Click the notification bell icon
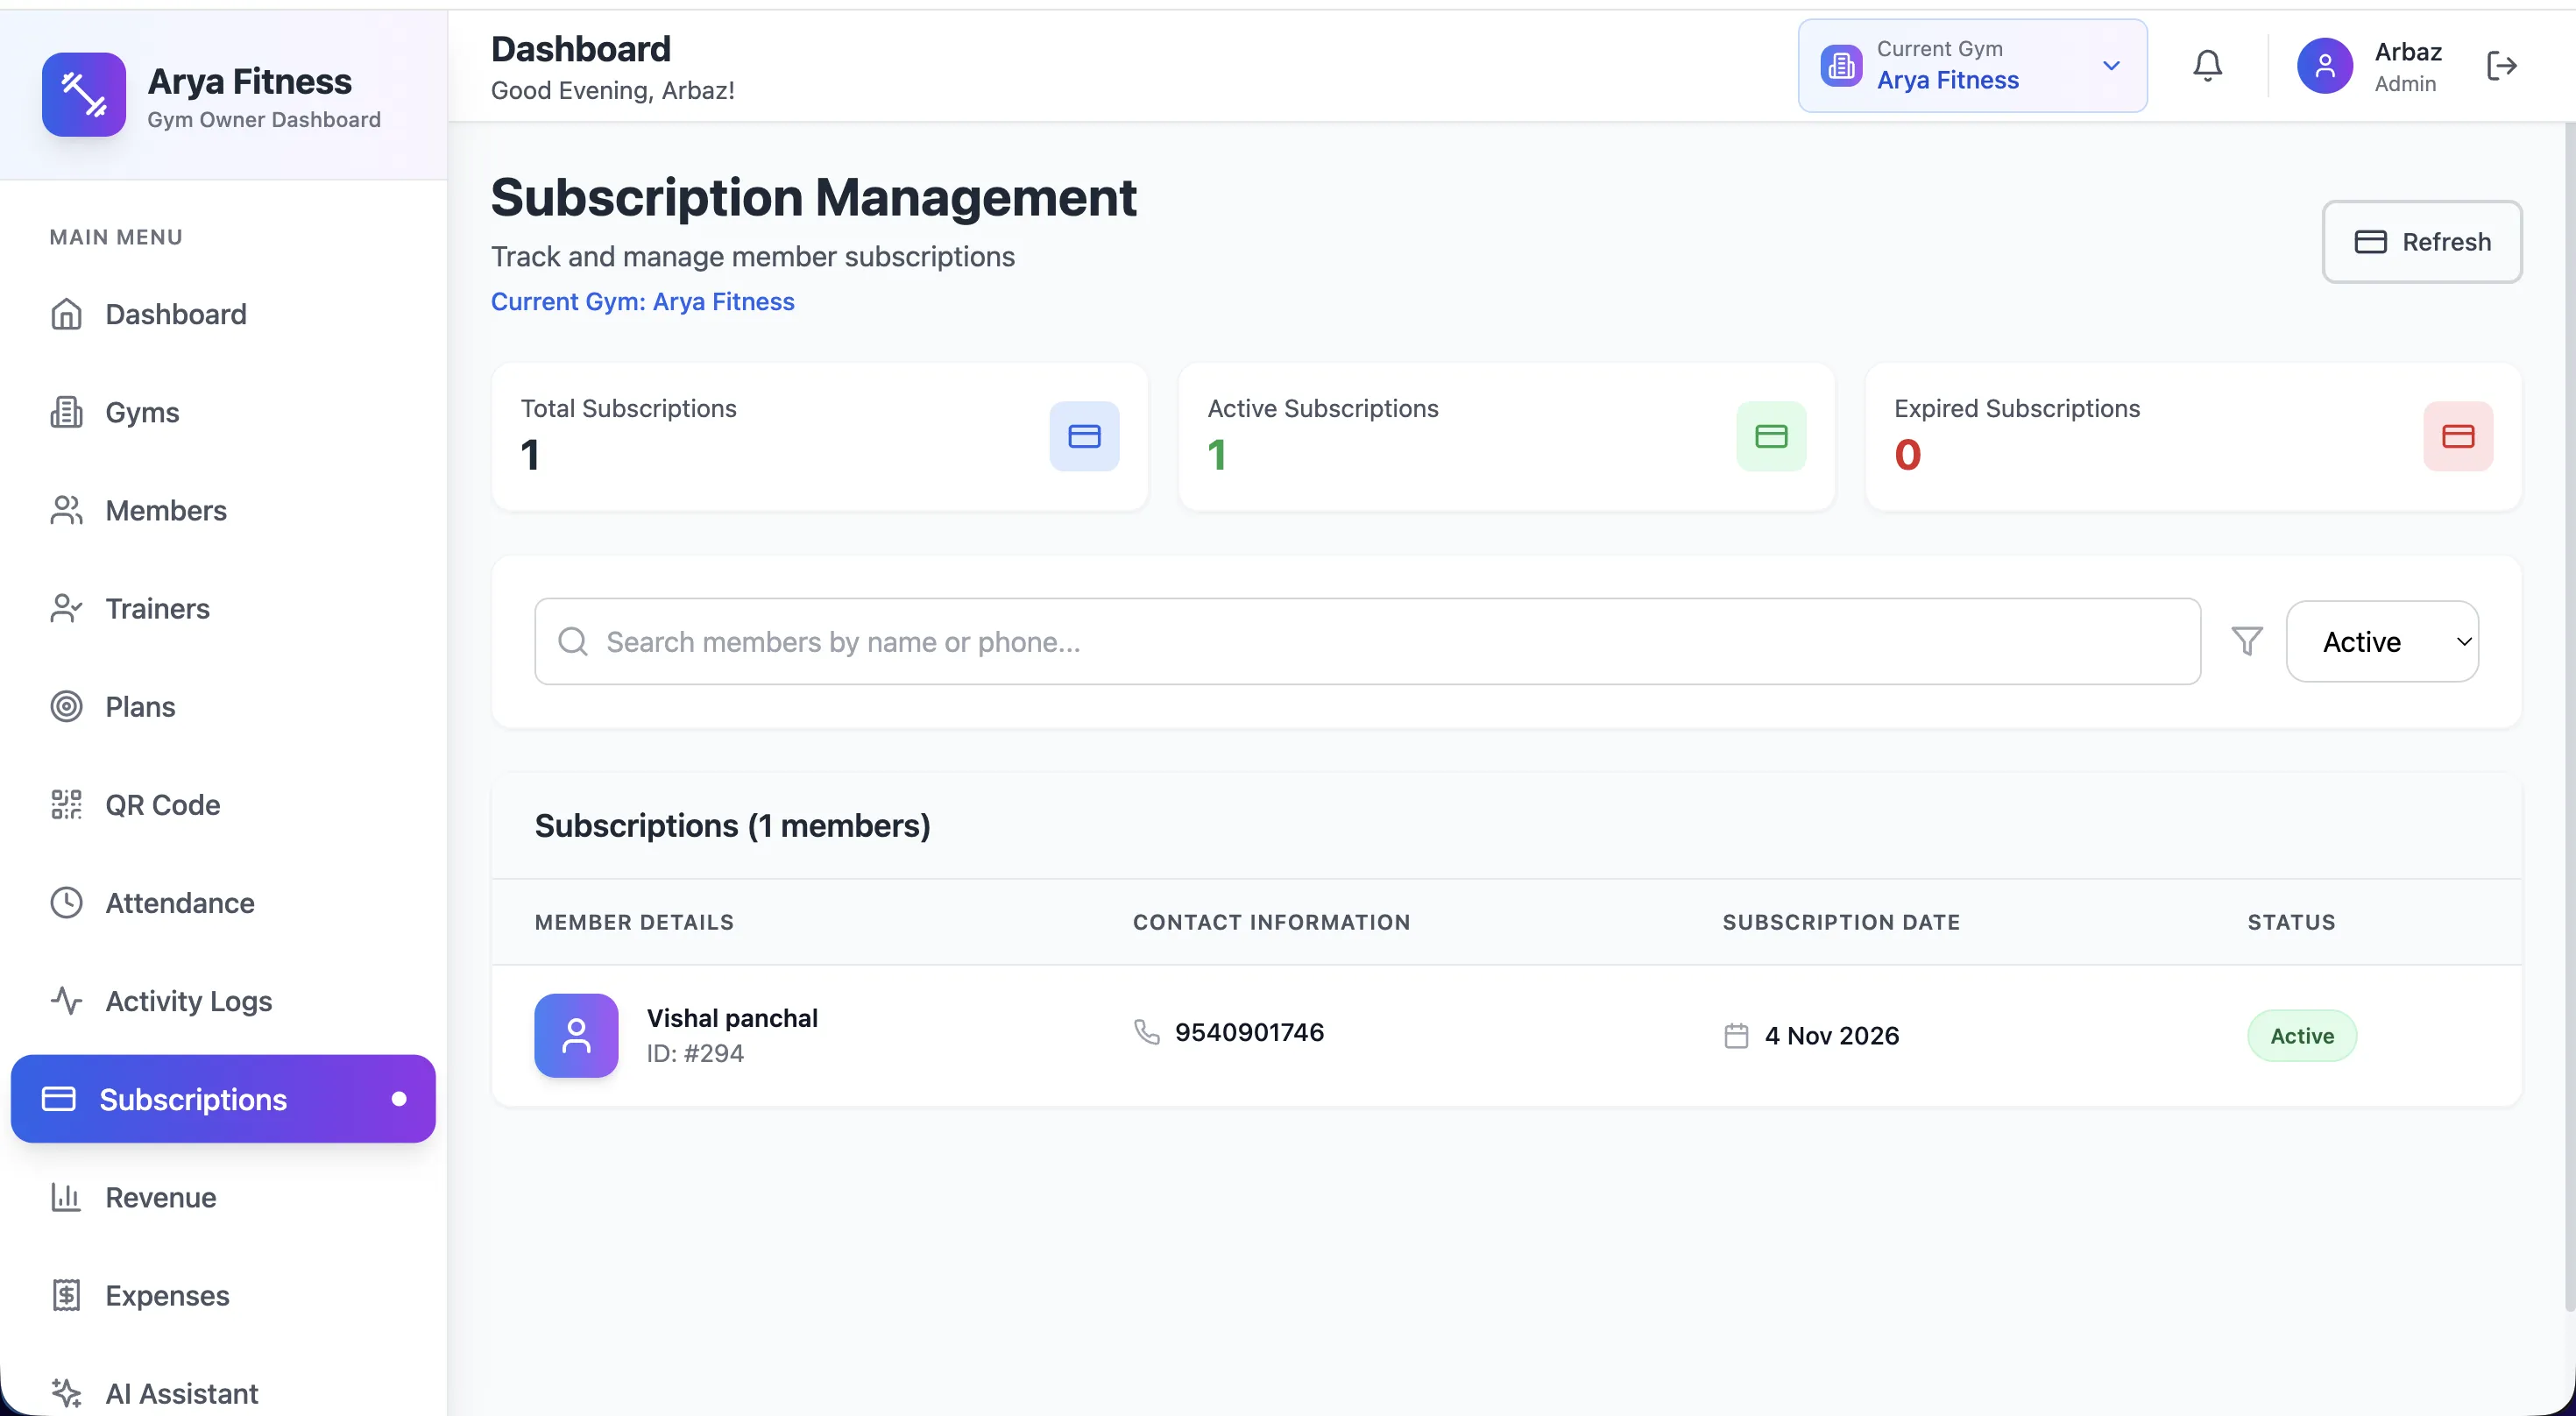This screenshot has height=1416, width=2576. point(2206,65)
